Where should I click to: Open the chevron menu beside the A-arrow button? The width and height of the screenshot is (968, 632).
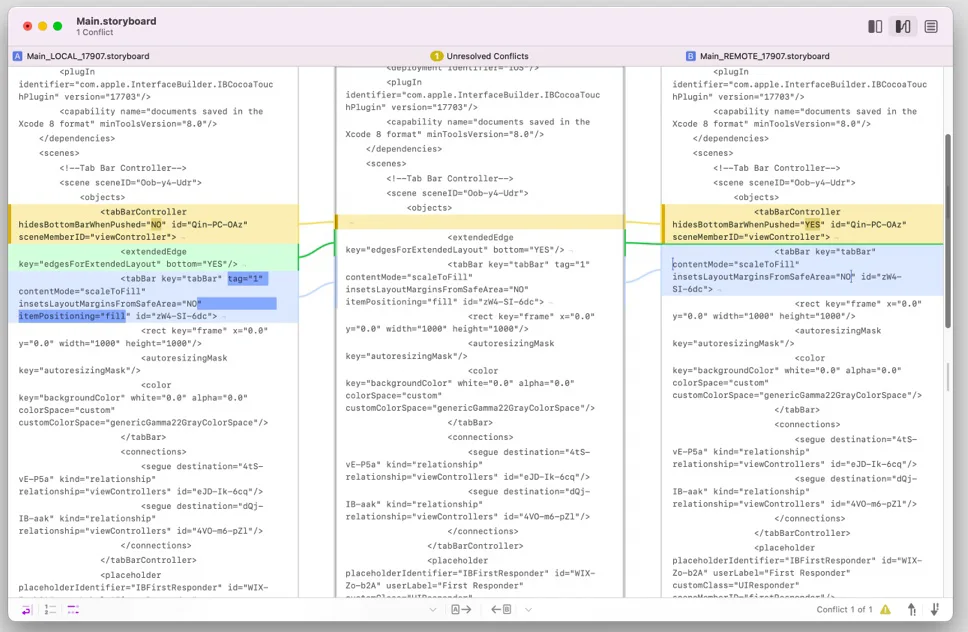[x=433, y=610]
